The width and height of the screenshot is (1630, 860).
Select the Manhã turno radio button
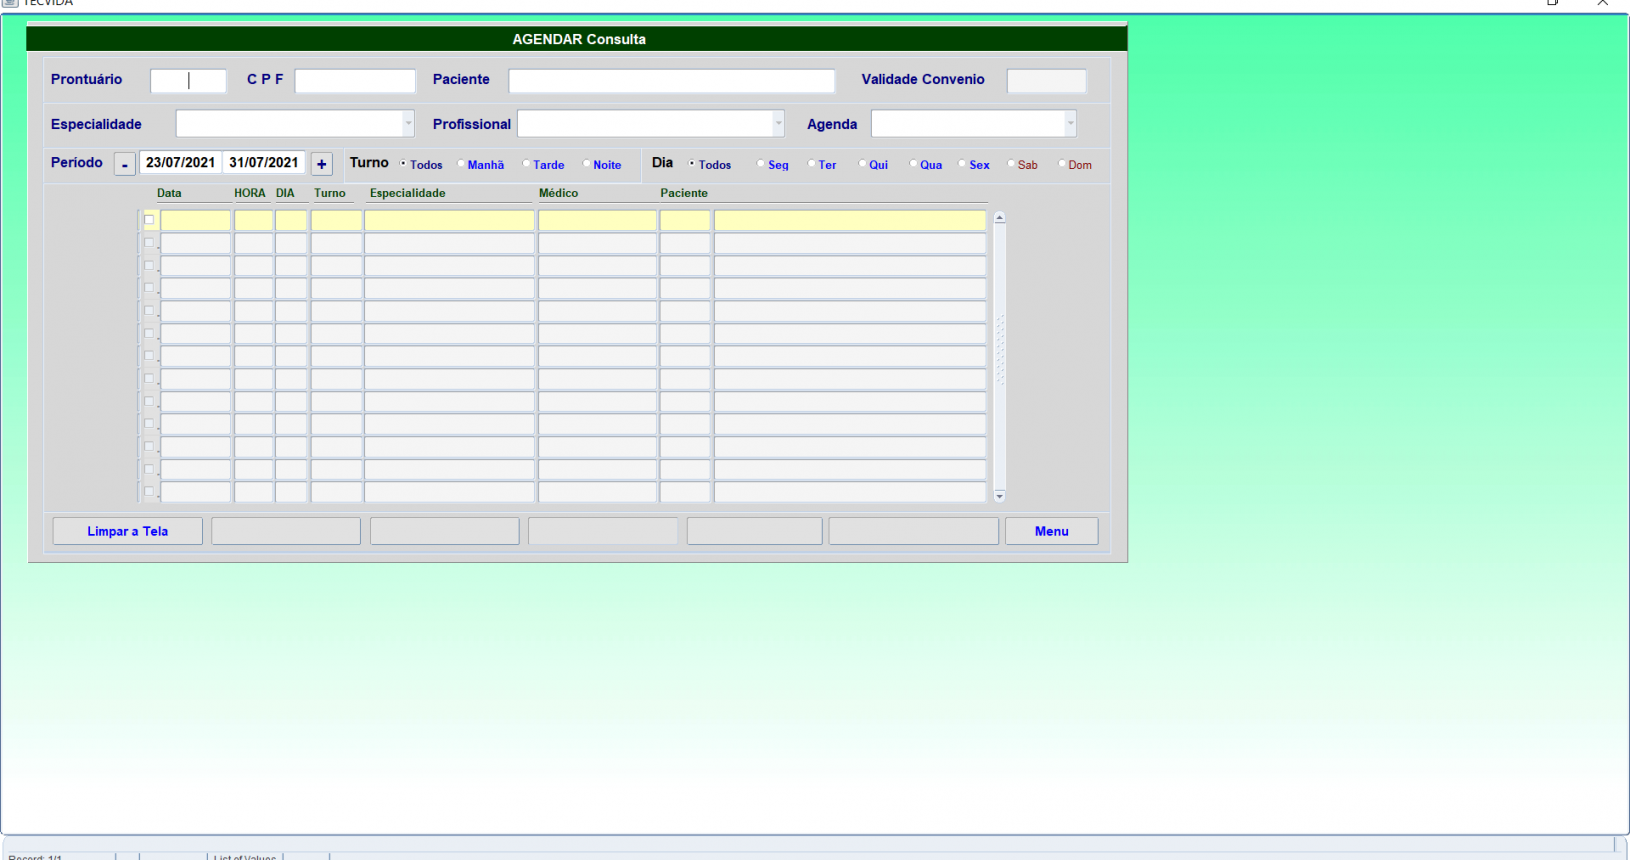tap(461, 164)
